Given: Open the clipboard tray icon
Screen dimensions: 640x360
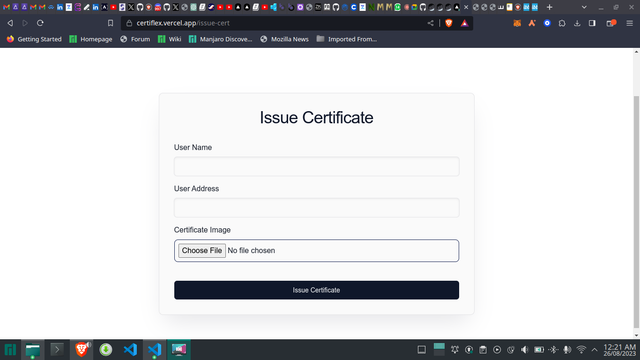Looking at the screenshot, I should (483, 350).
